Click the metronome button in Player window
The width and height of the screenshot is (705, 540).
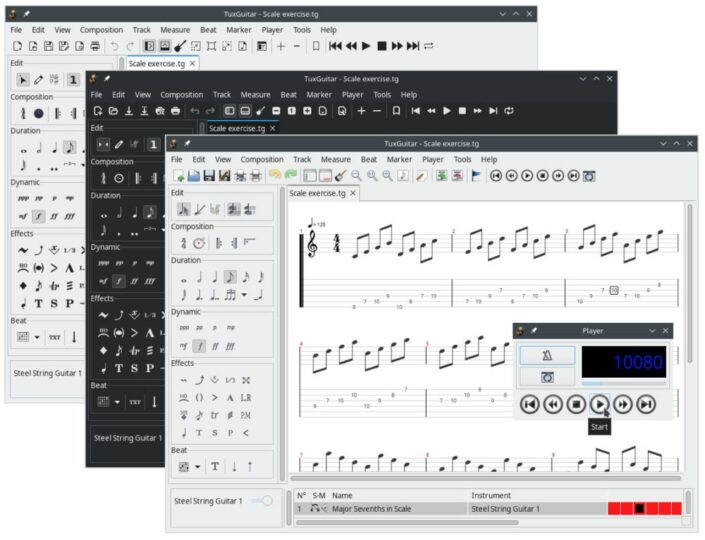[547, 356]
